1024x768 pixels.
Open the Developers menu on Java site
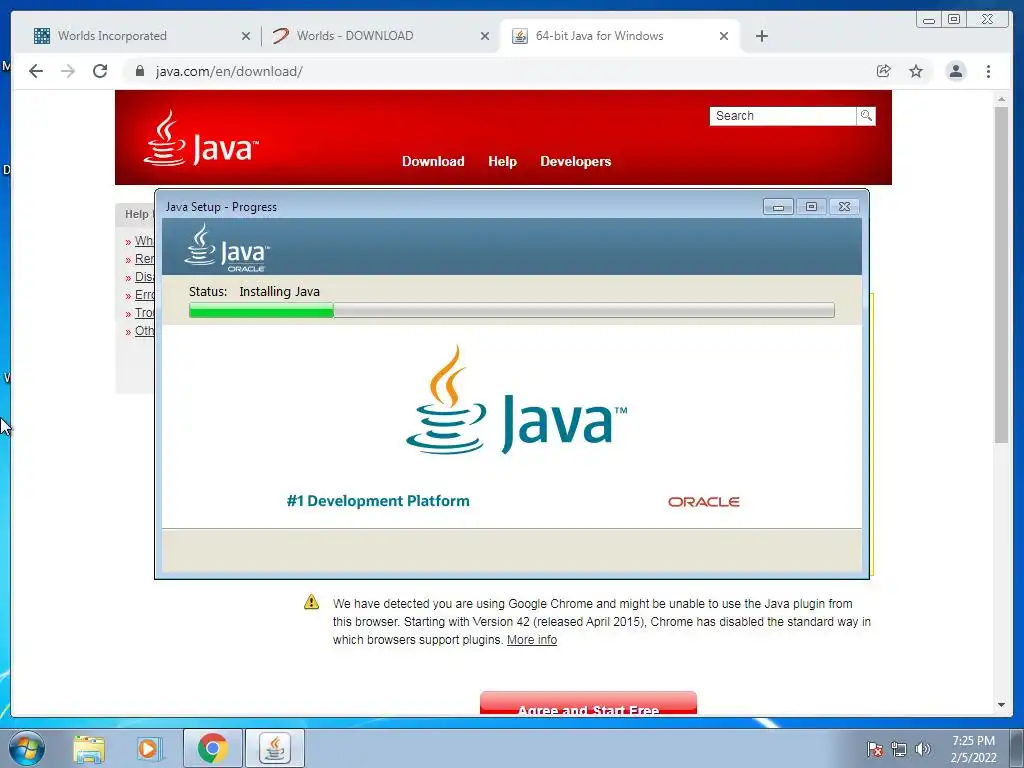click(x=575, y=161)
